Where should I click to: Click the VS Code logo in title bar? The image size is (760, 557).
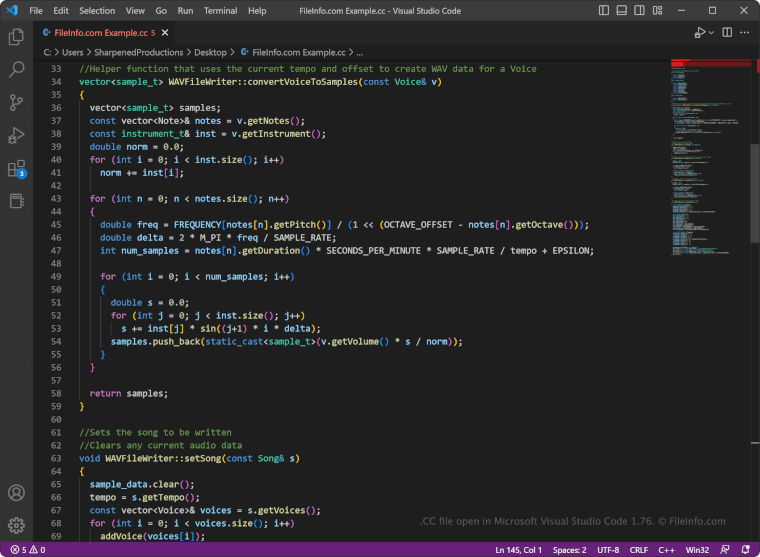tap(12, 10)
